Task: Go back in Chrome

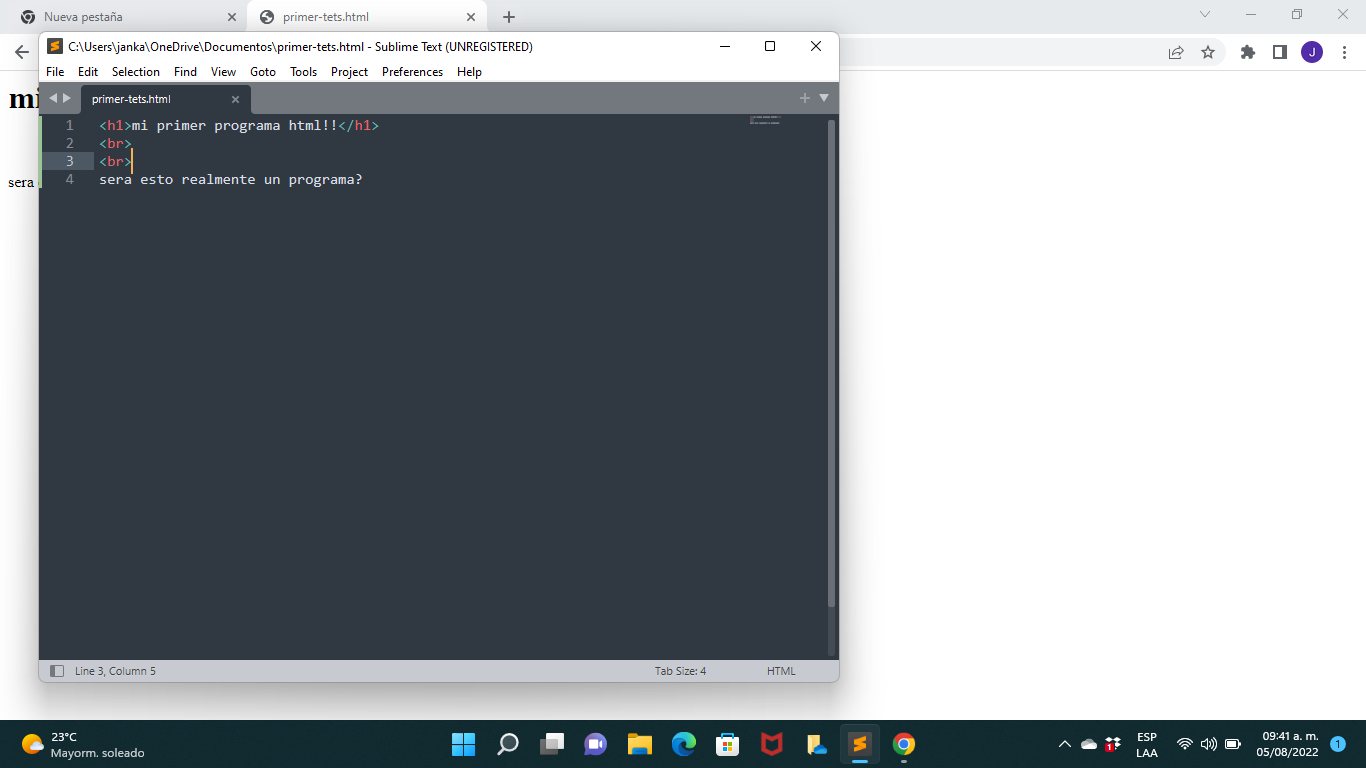Action: [x=21, y=52]
